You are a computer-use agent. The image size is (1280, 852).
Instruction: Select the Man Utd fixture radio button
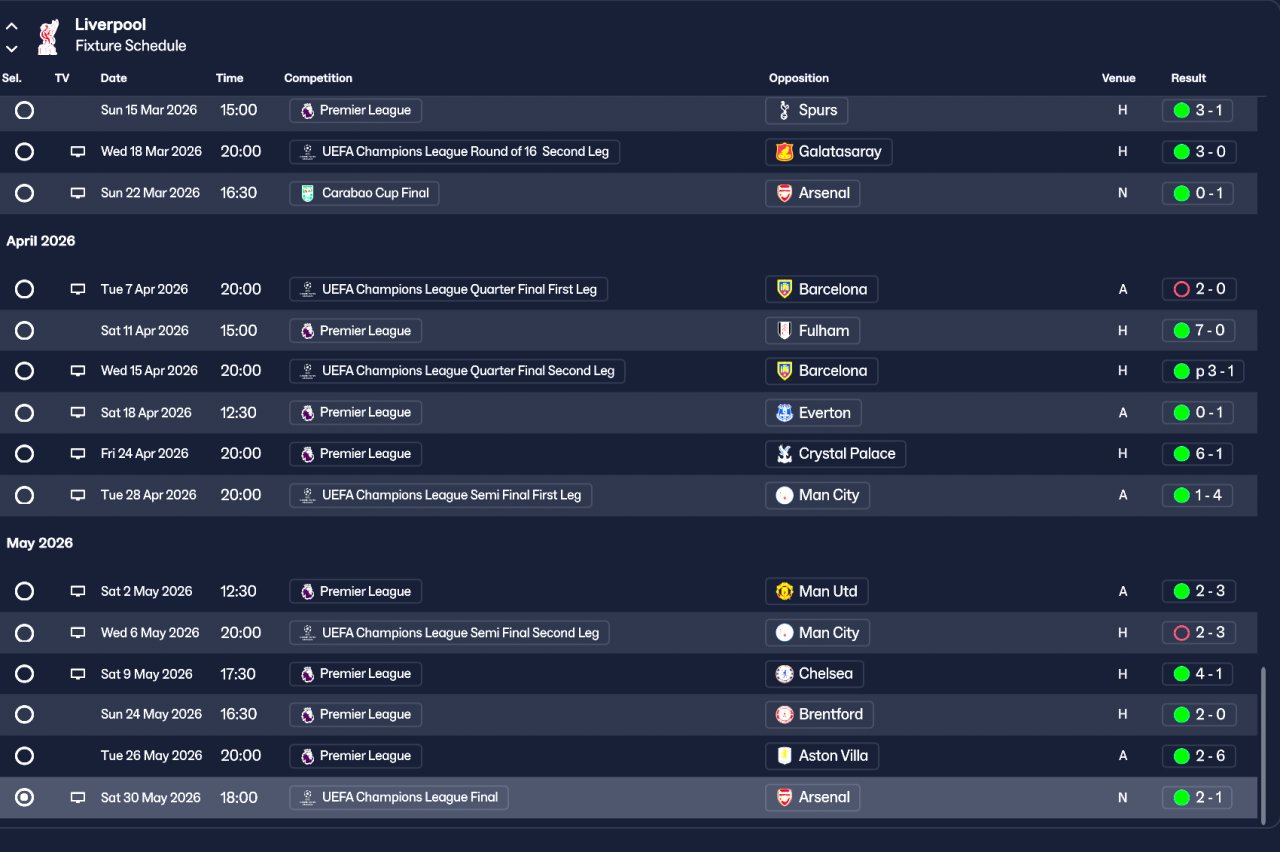[x=24, y=592]
